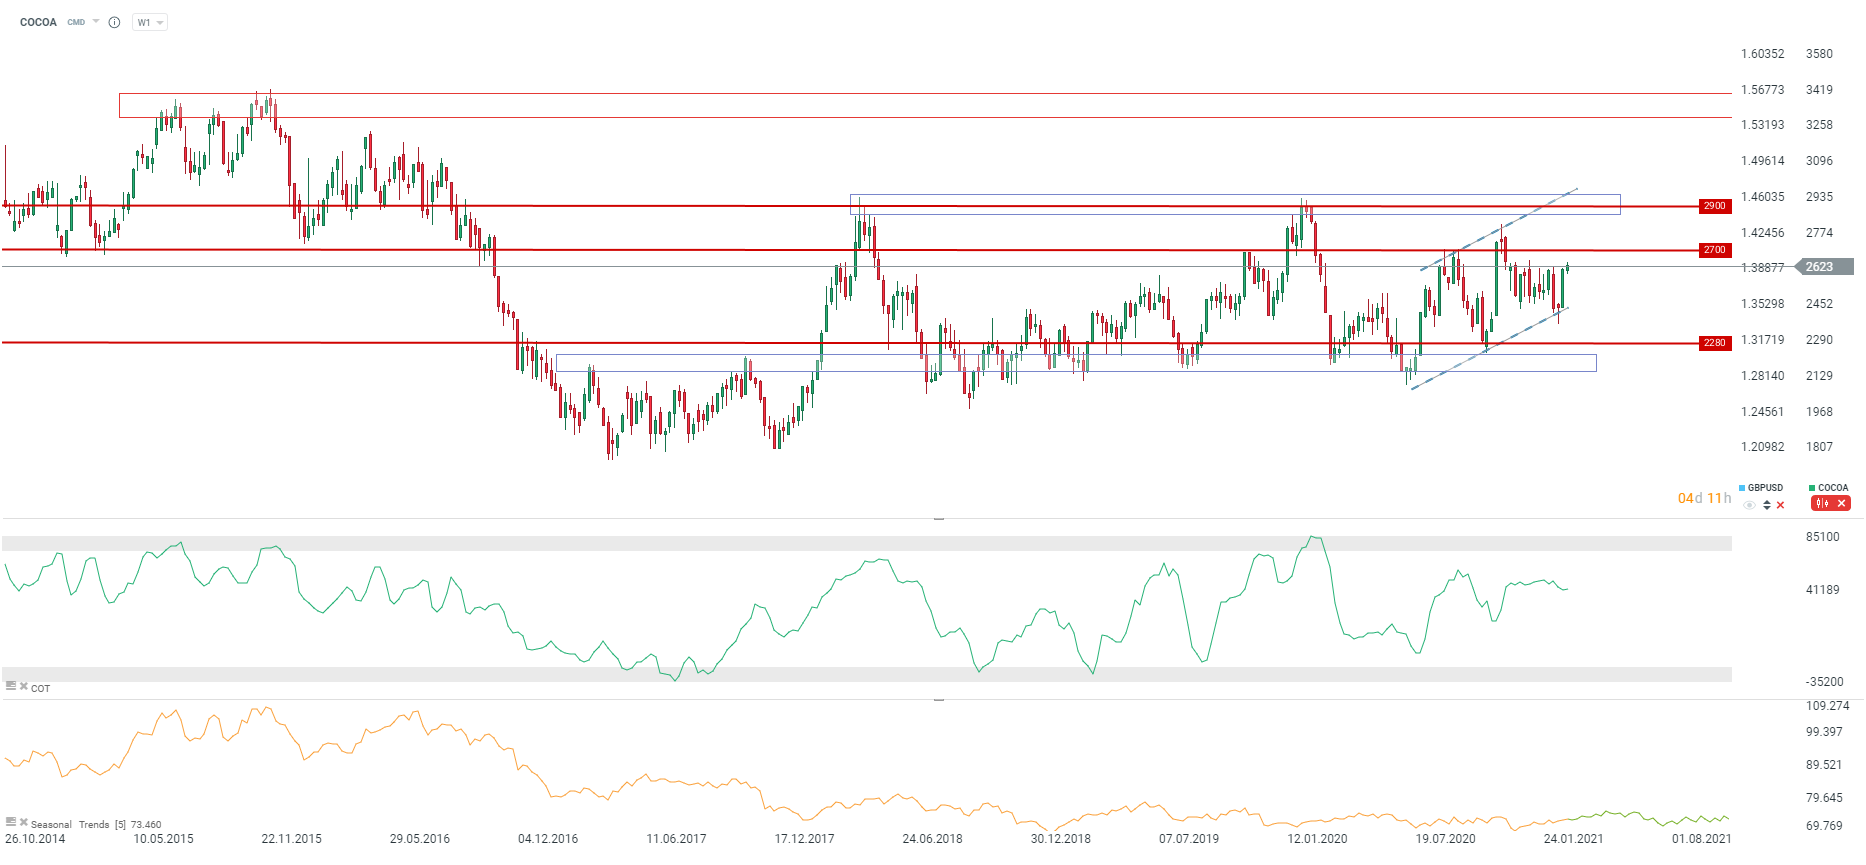Select the 2900 red price level tag
Image resolution: width=1866 pixels, height=865 pixels.
[x=1715, y=206]
